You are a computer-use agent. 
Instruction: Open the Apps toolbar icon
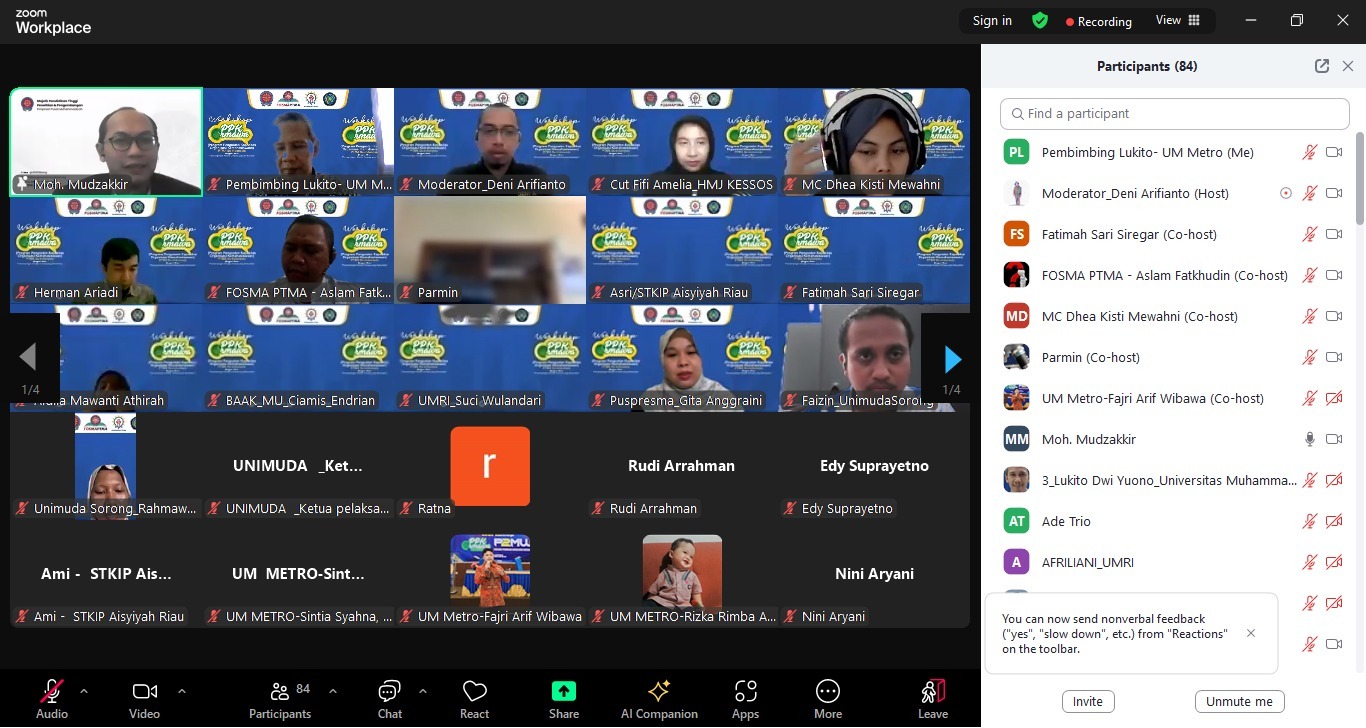[745, 692]
